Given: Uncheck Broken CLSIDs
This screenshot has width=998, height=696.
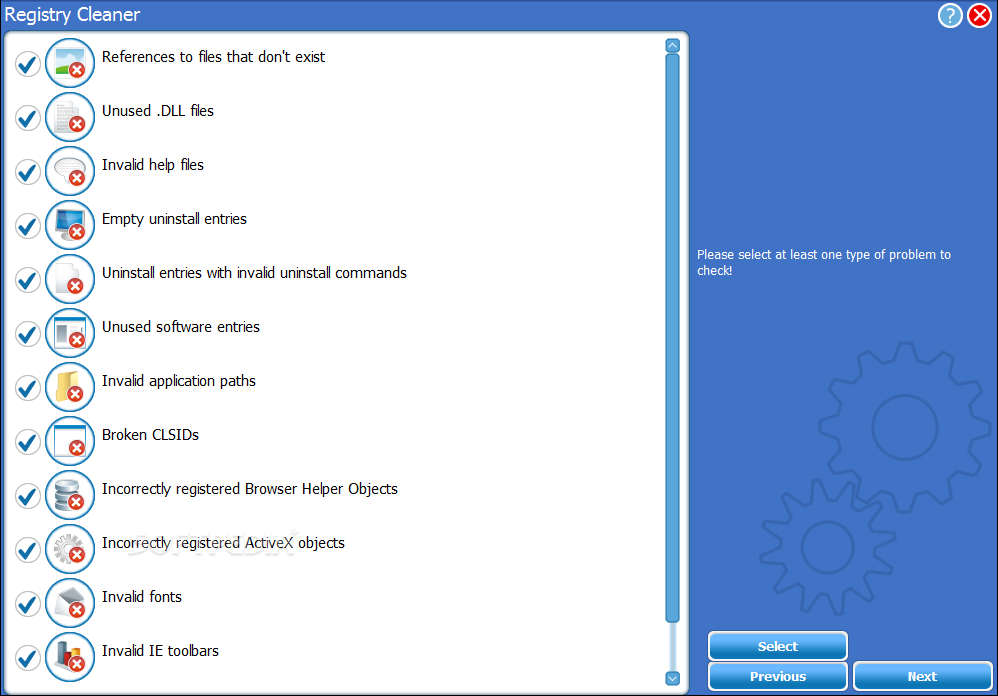Looking at the screenshot, I should [x=28, y=442].
